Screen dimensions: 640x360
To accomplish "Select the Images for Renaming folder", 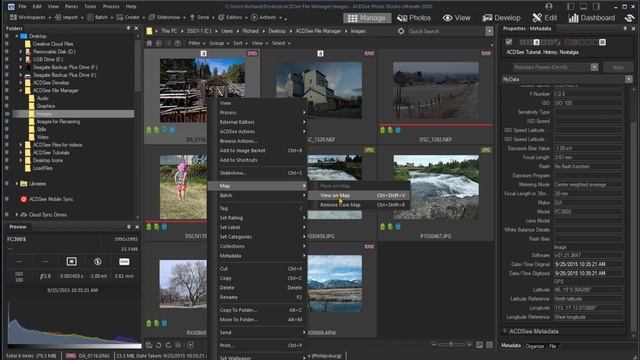I will click(58, 122).
